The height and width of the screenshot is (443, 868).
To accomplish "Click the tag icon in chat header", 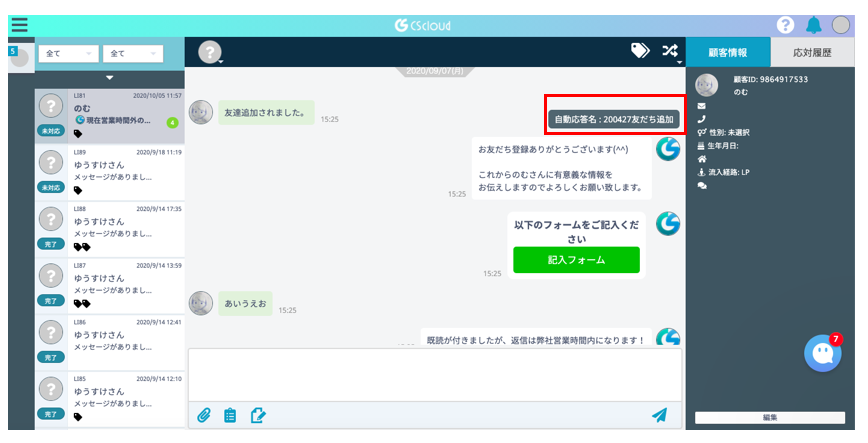I will (640, 52).
